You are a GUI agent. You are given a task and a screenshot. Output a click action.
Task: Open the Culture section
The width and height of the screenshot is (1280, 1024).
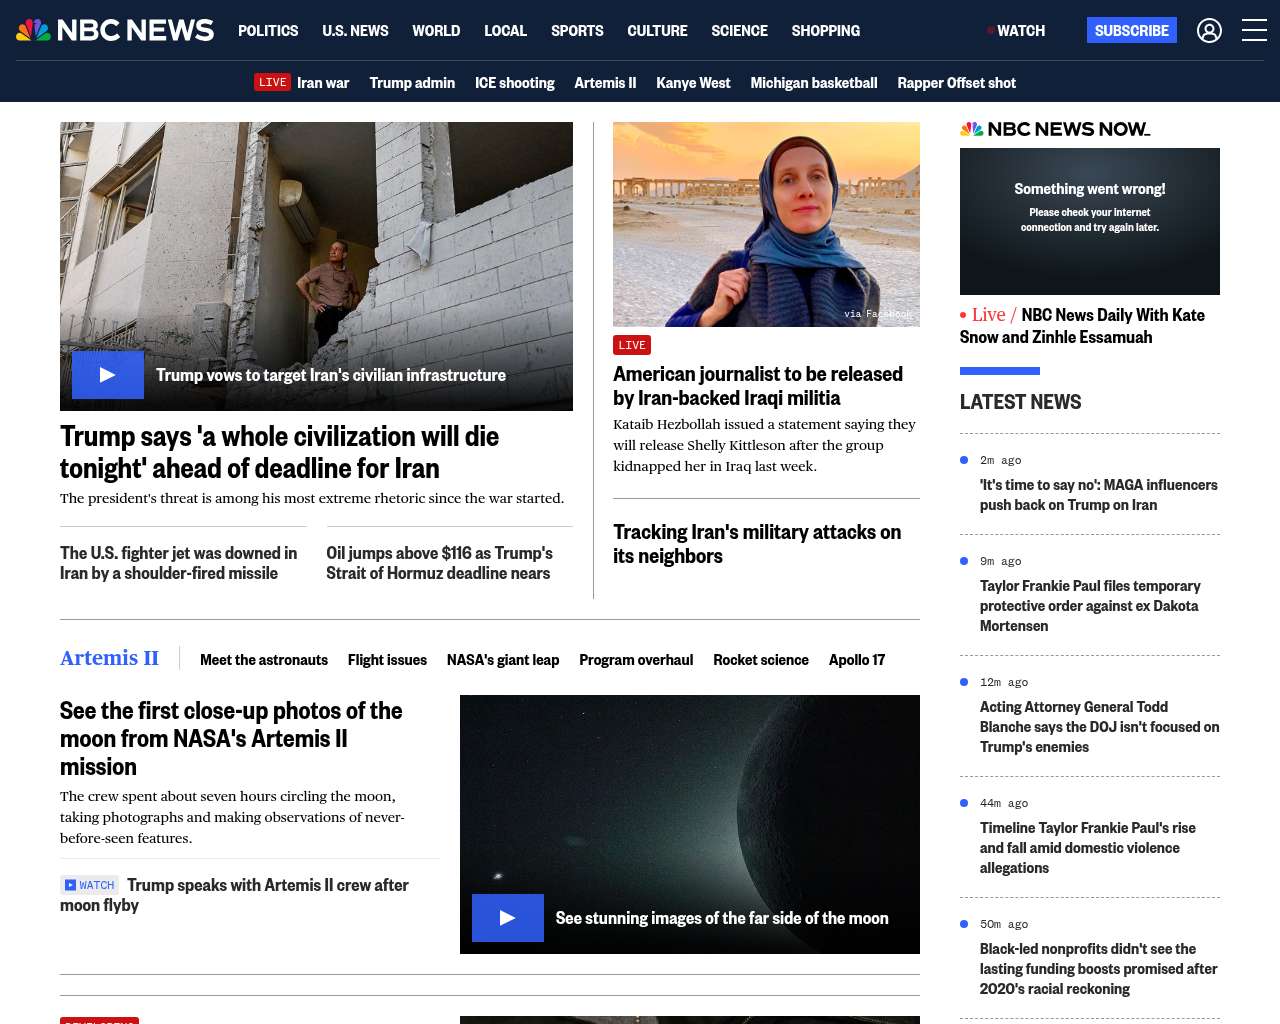(657, 31)
